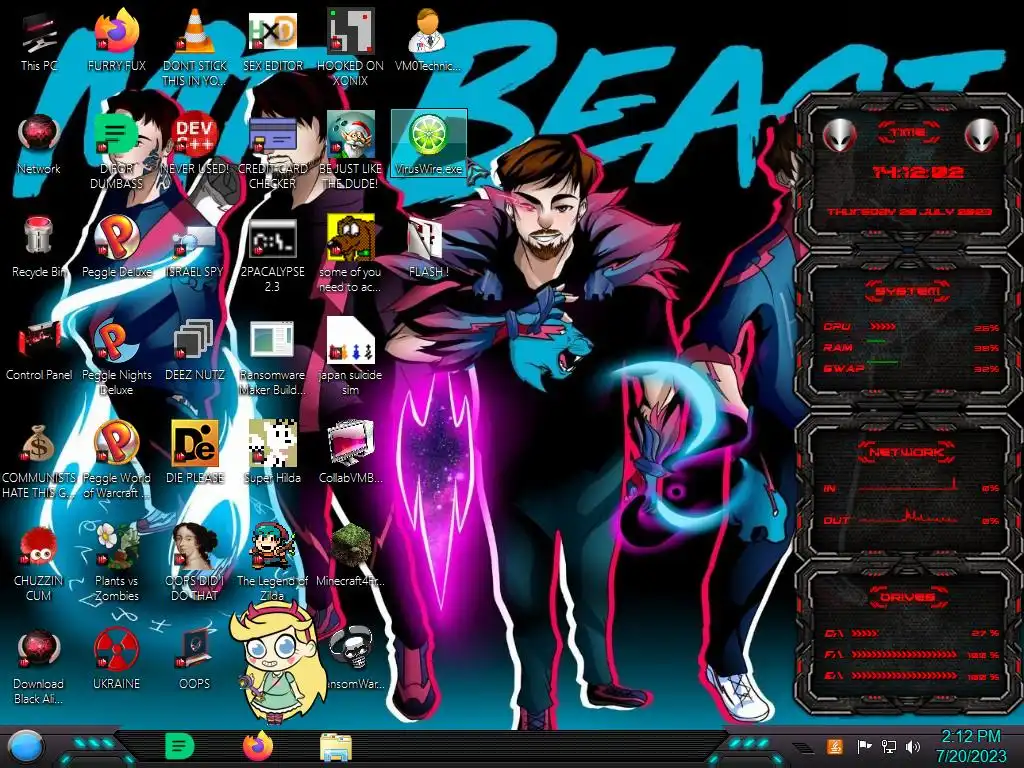Click the taskbar clock showing 2:12 PM
Image resolution: width=1024 pixels, height=768 pixels.
tap(970, 746)
